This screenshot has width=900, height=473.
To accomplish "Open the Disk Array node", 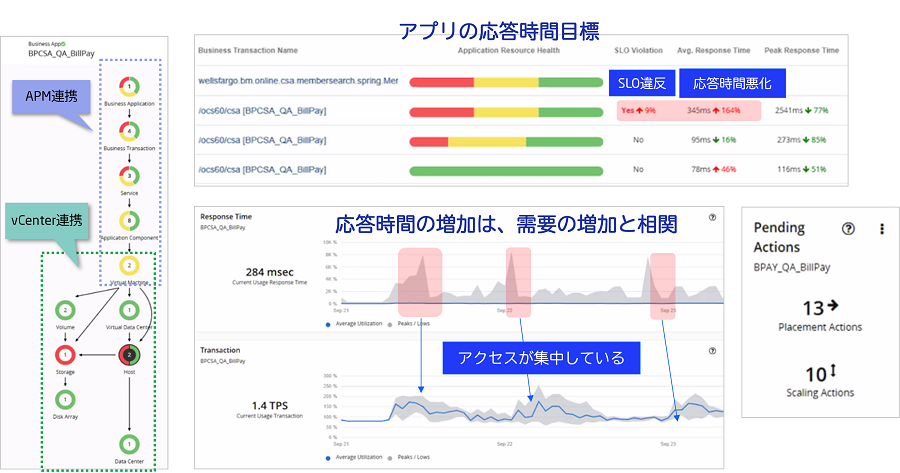I will point(65,400).
